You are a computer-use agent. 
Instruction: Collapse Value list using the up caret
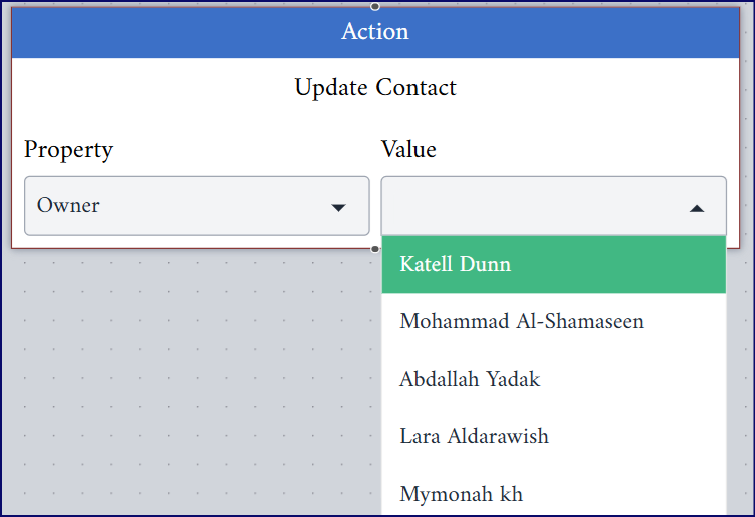697,208
